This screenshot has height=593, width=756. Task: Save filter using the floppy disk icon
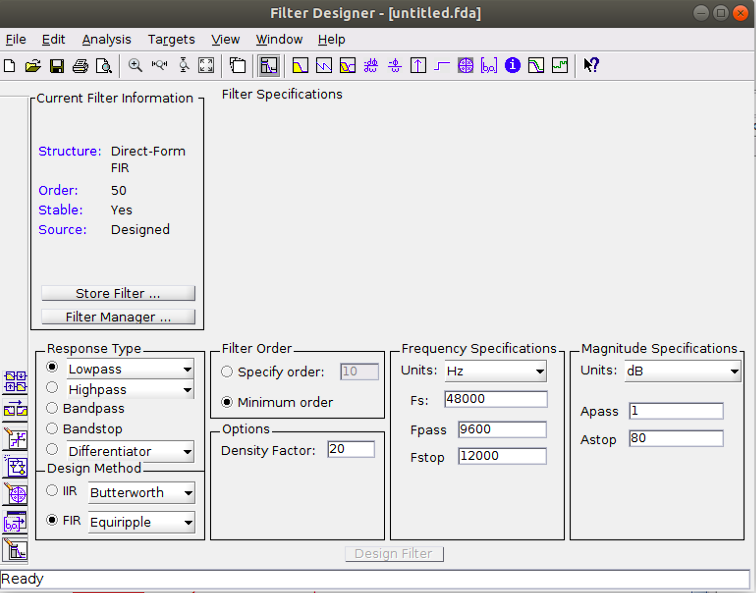(56, 66)
